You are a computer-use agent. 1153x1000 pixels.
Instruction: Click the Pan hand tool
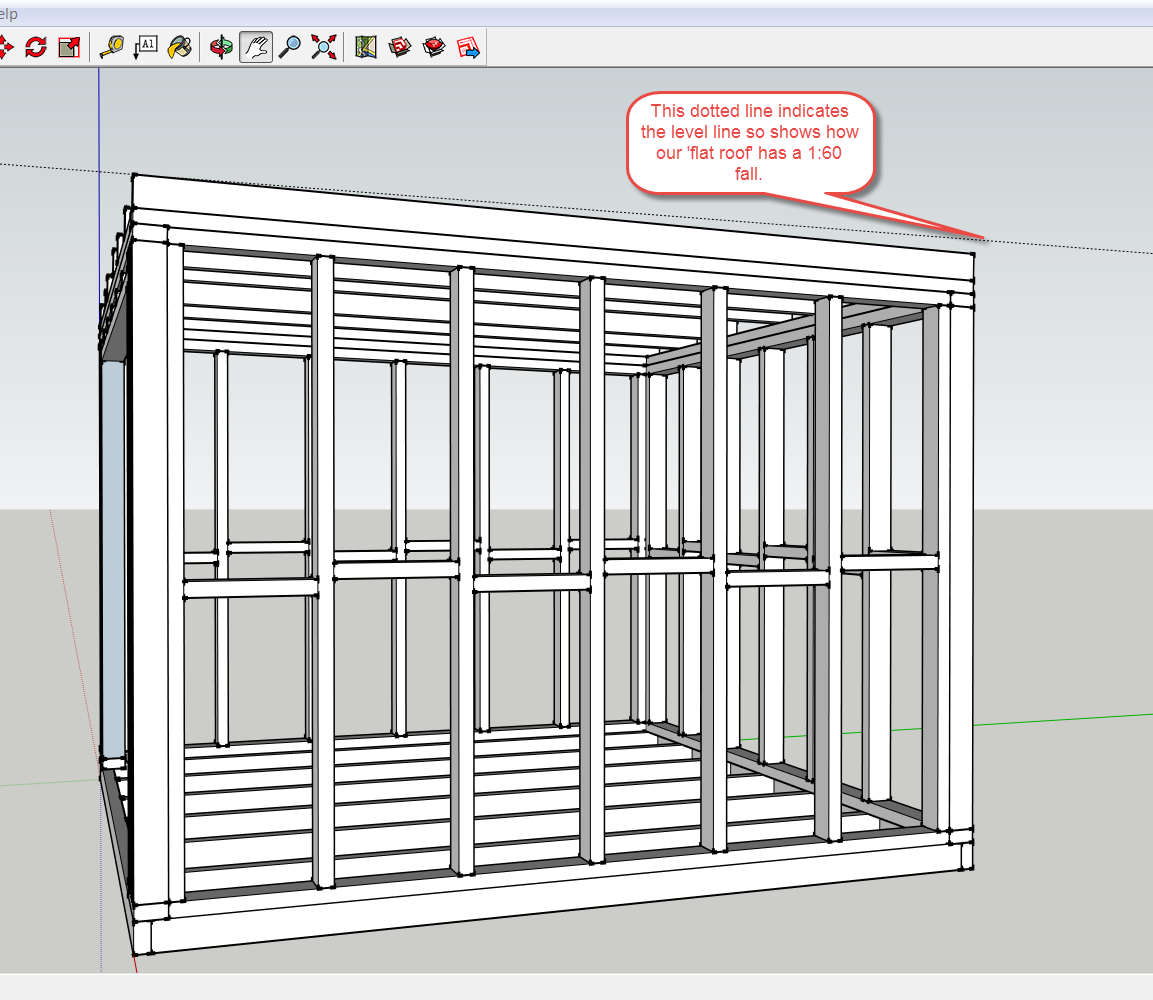256,46
